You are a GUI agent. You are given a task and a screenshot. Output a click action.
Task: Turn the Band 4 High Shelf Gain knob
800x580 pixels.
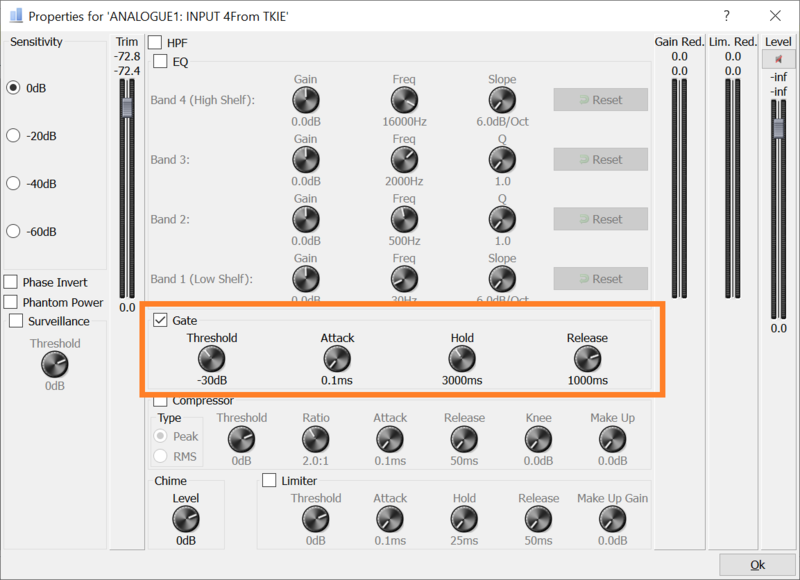(305, 99)
